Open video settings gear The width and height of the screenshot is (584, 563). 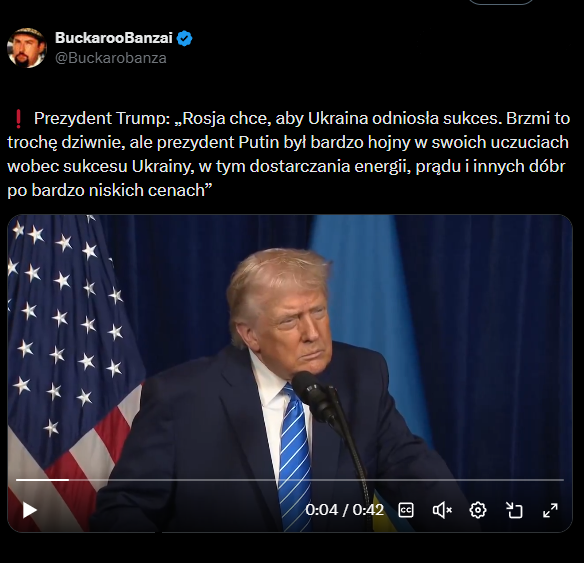478,510
